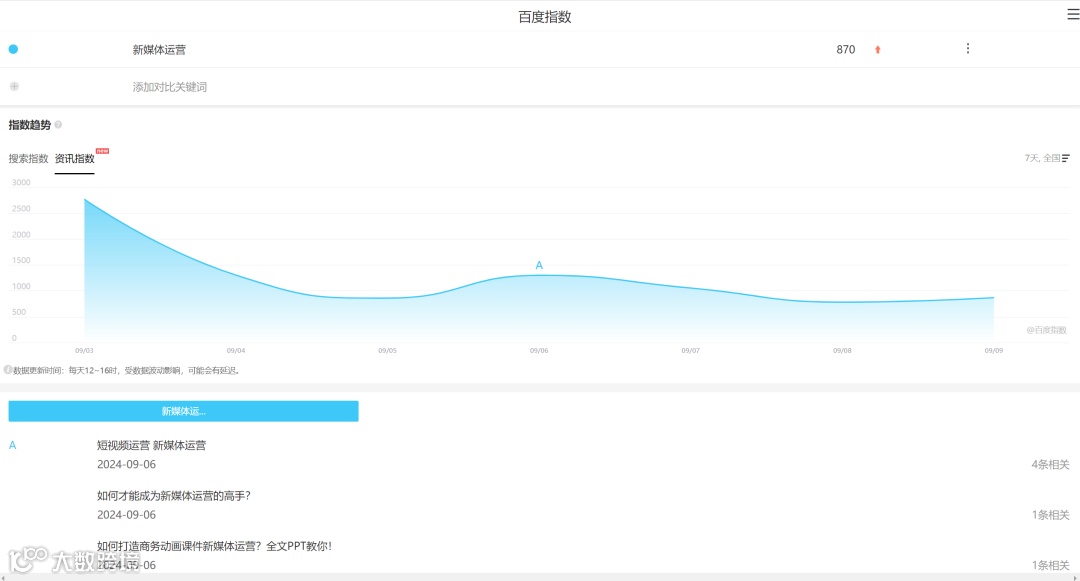The height and width of the screenshot is (581, 1080).
Task: Click the index value 870
Action: (846, 50)
